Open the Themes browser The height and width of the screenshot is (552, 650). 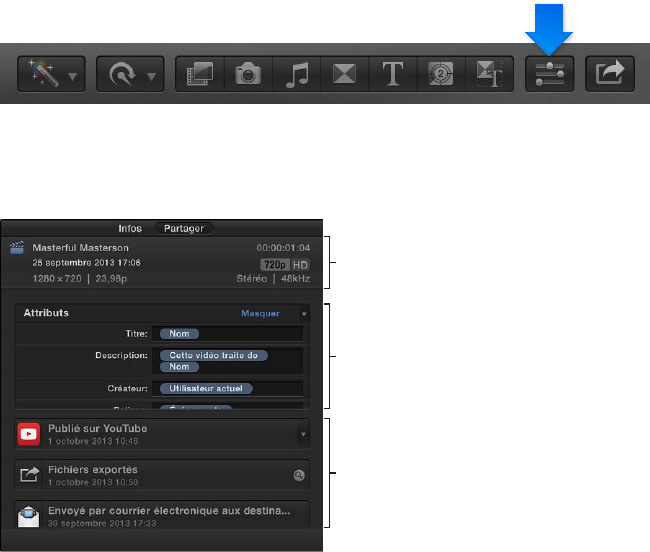(x=490, y=74)
